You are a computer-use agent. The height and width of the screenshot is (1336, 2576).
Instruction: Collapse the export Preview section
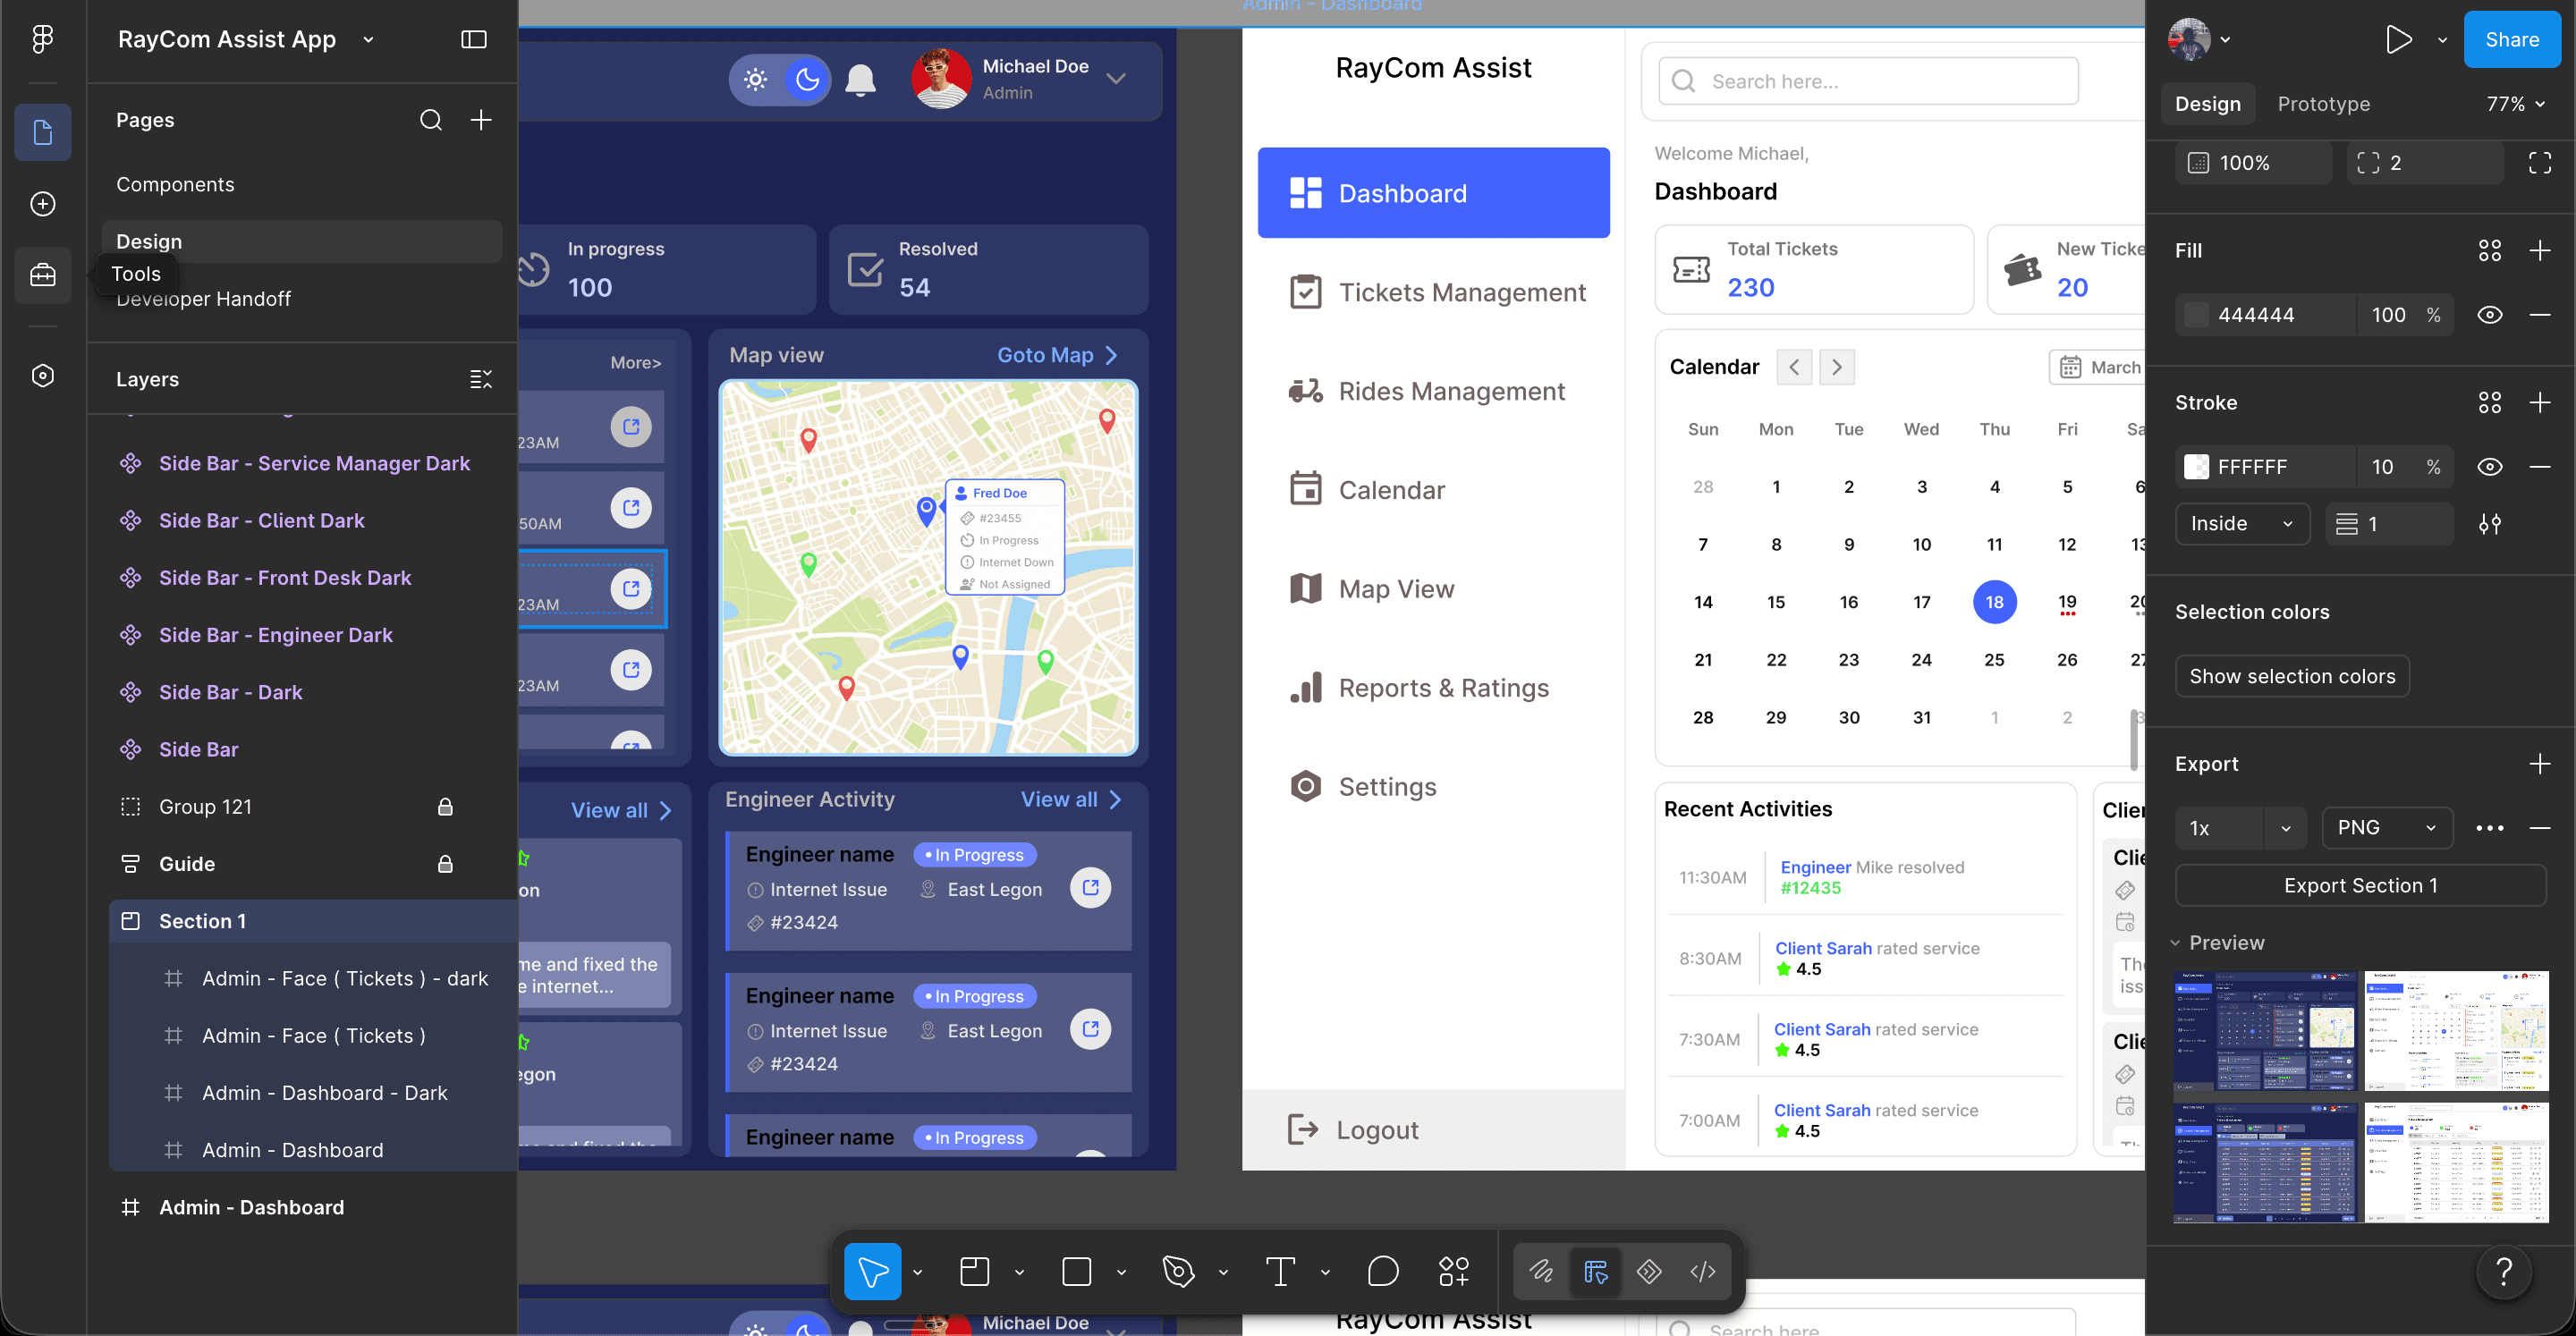2175,943
